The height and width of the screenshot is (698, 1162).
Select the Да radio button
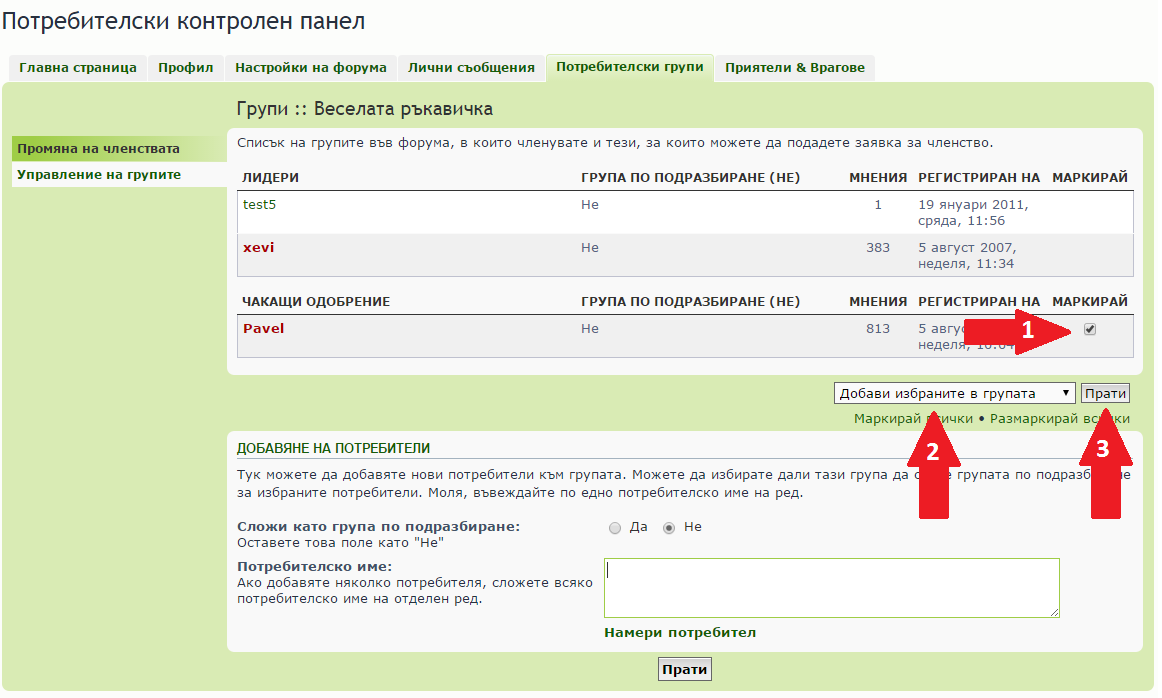point(615,528)
